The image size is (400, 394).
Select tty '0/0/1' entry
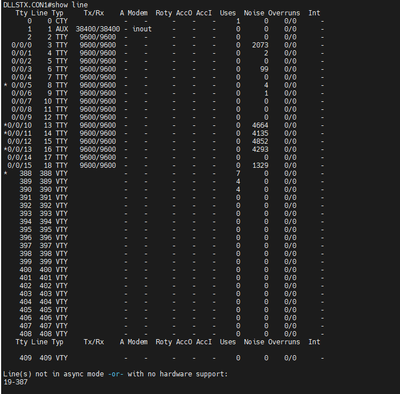point(22,53)
